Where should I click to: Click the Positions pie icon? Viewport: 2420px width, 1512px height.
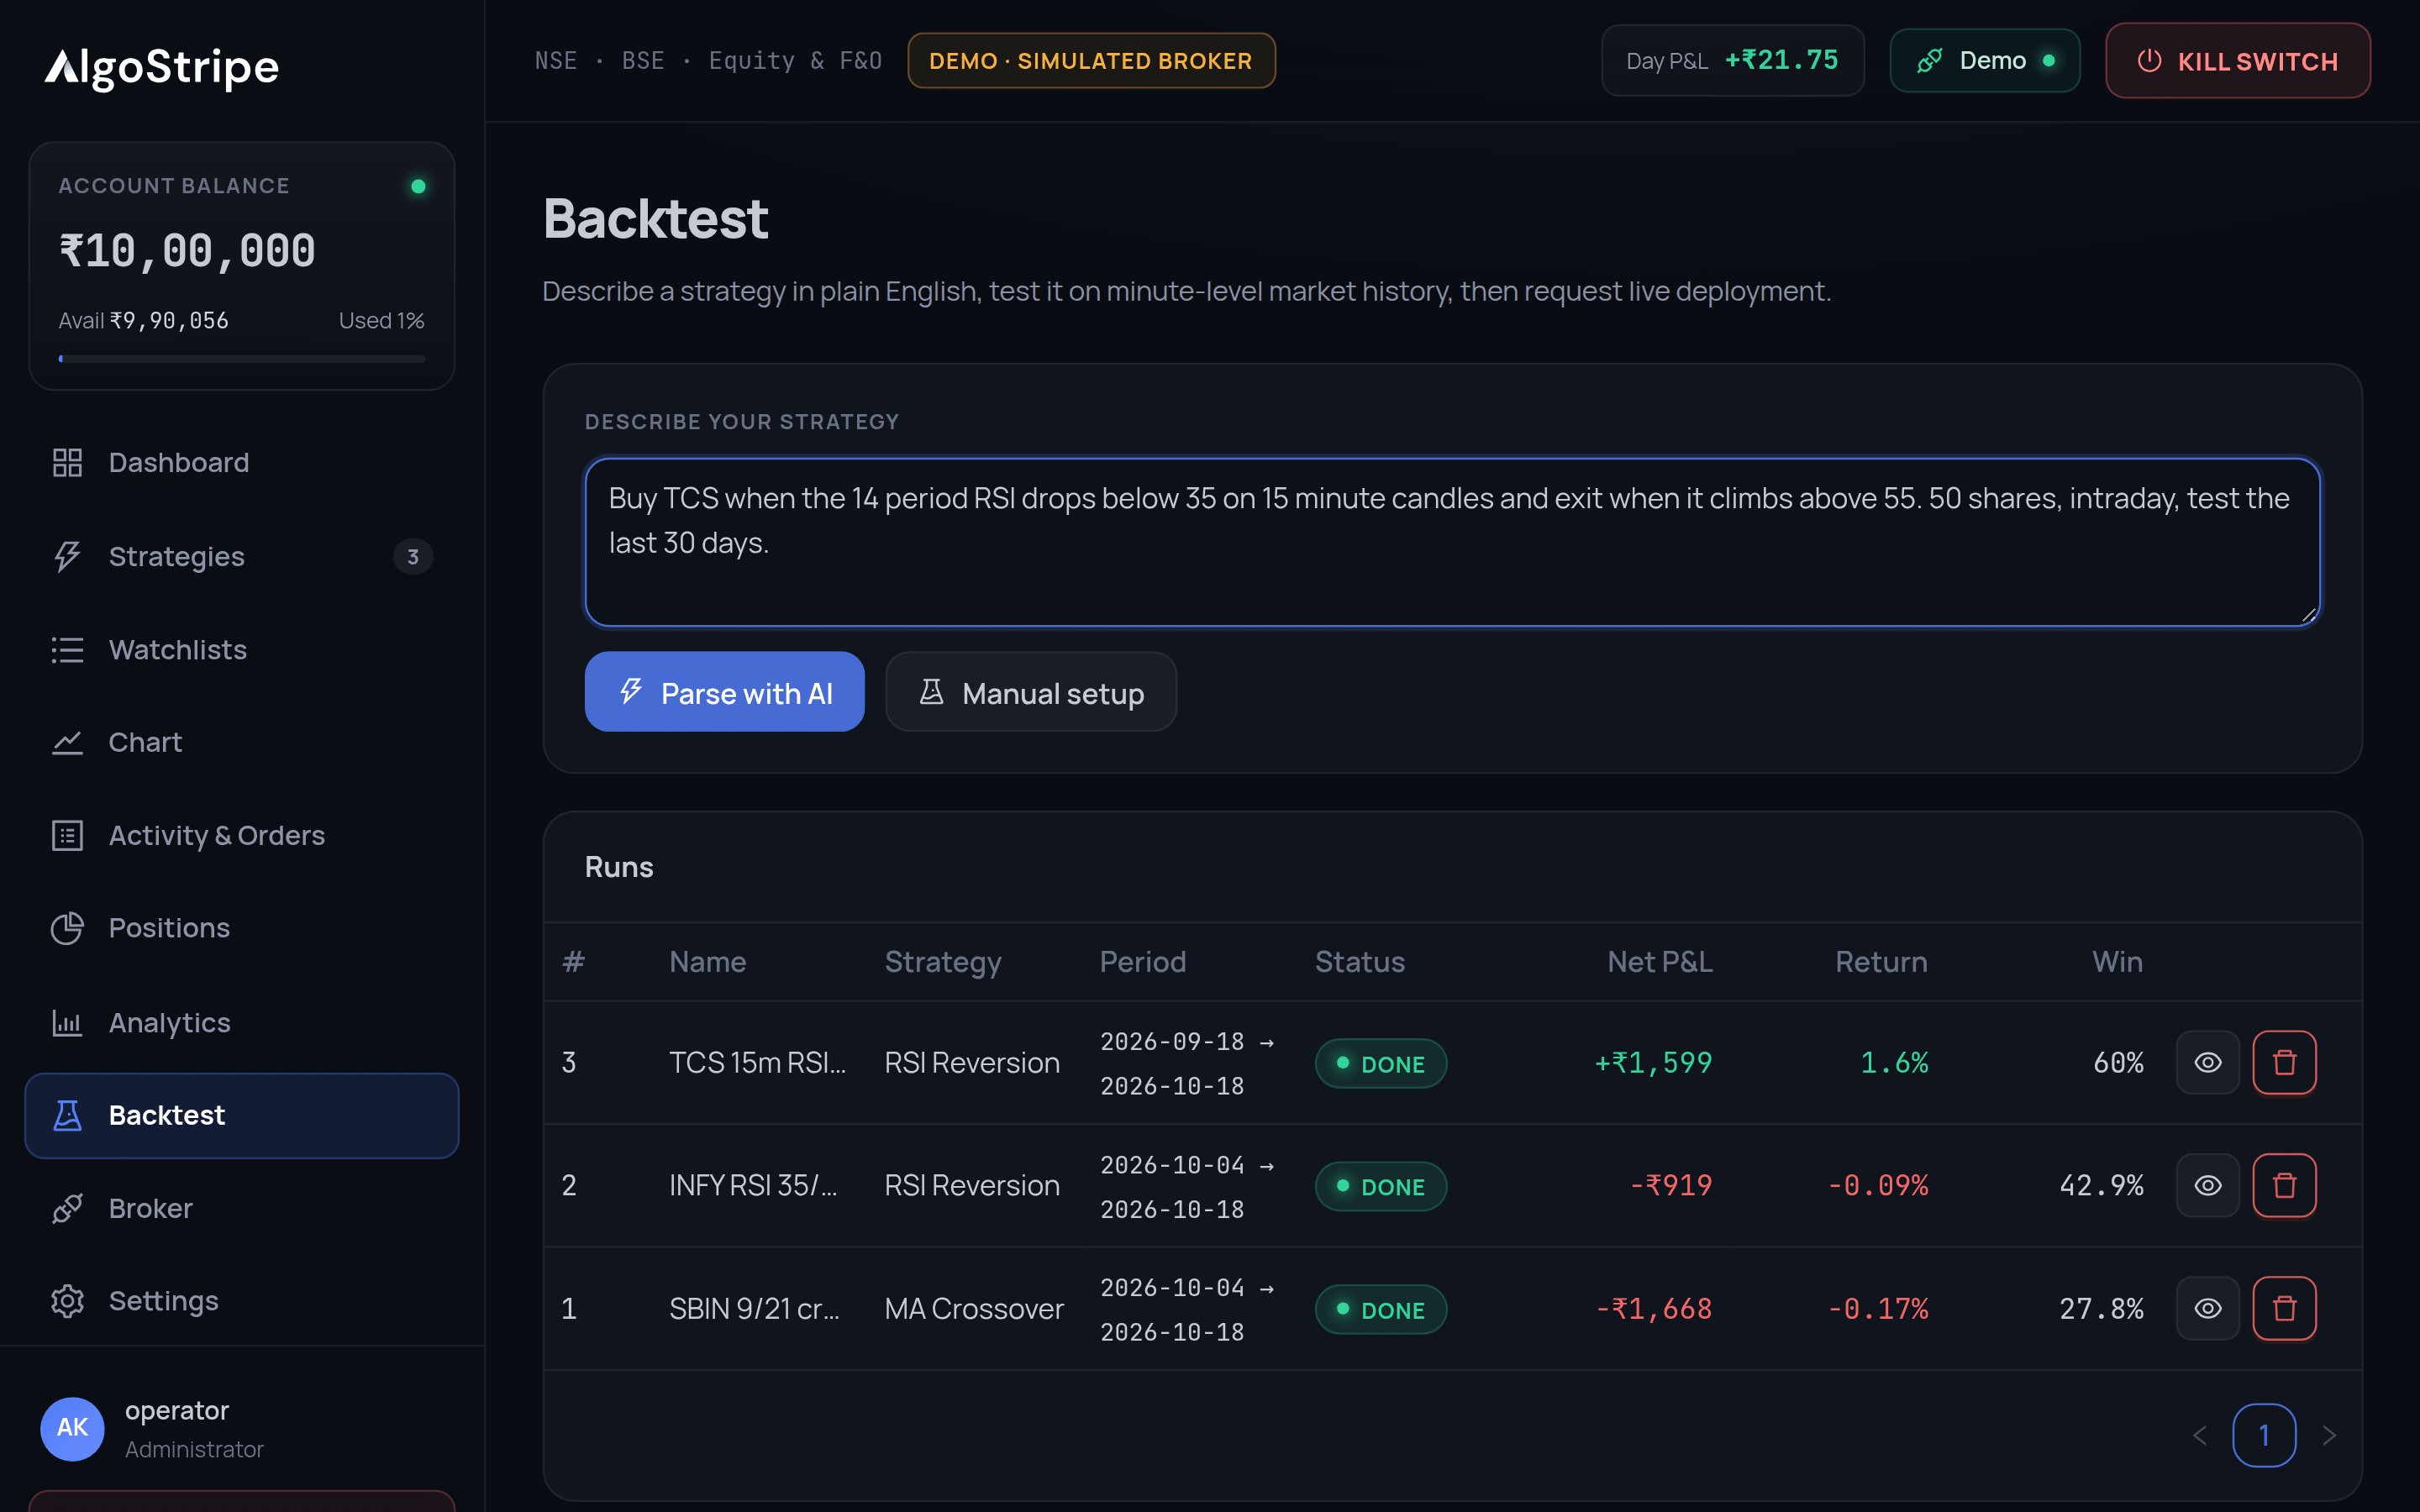tap(67, 928)
